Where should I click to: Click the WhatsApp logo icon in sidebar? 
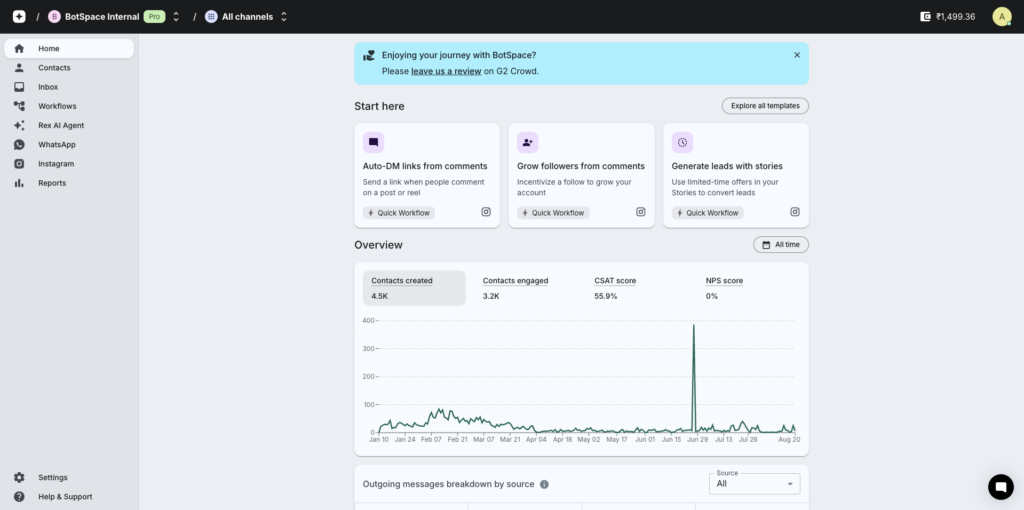[19, 144]
